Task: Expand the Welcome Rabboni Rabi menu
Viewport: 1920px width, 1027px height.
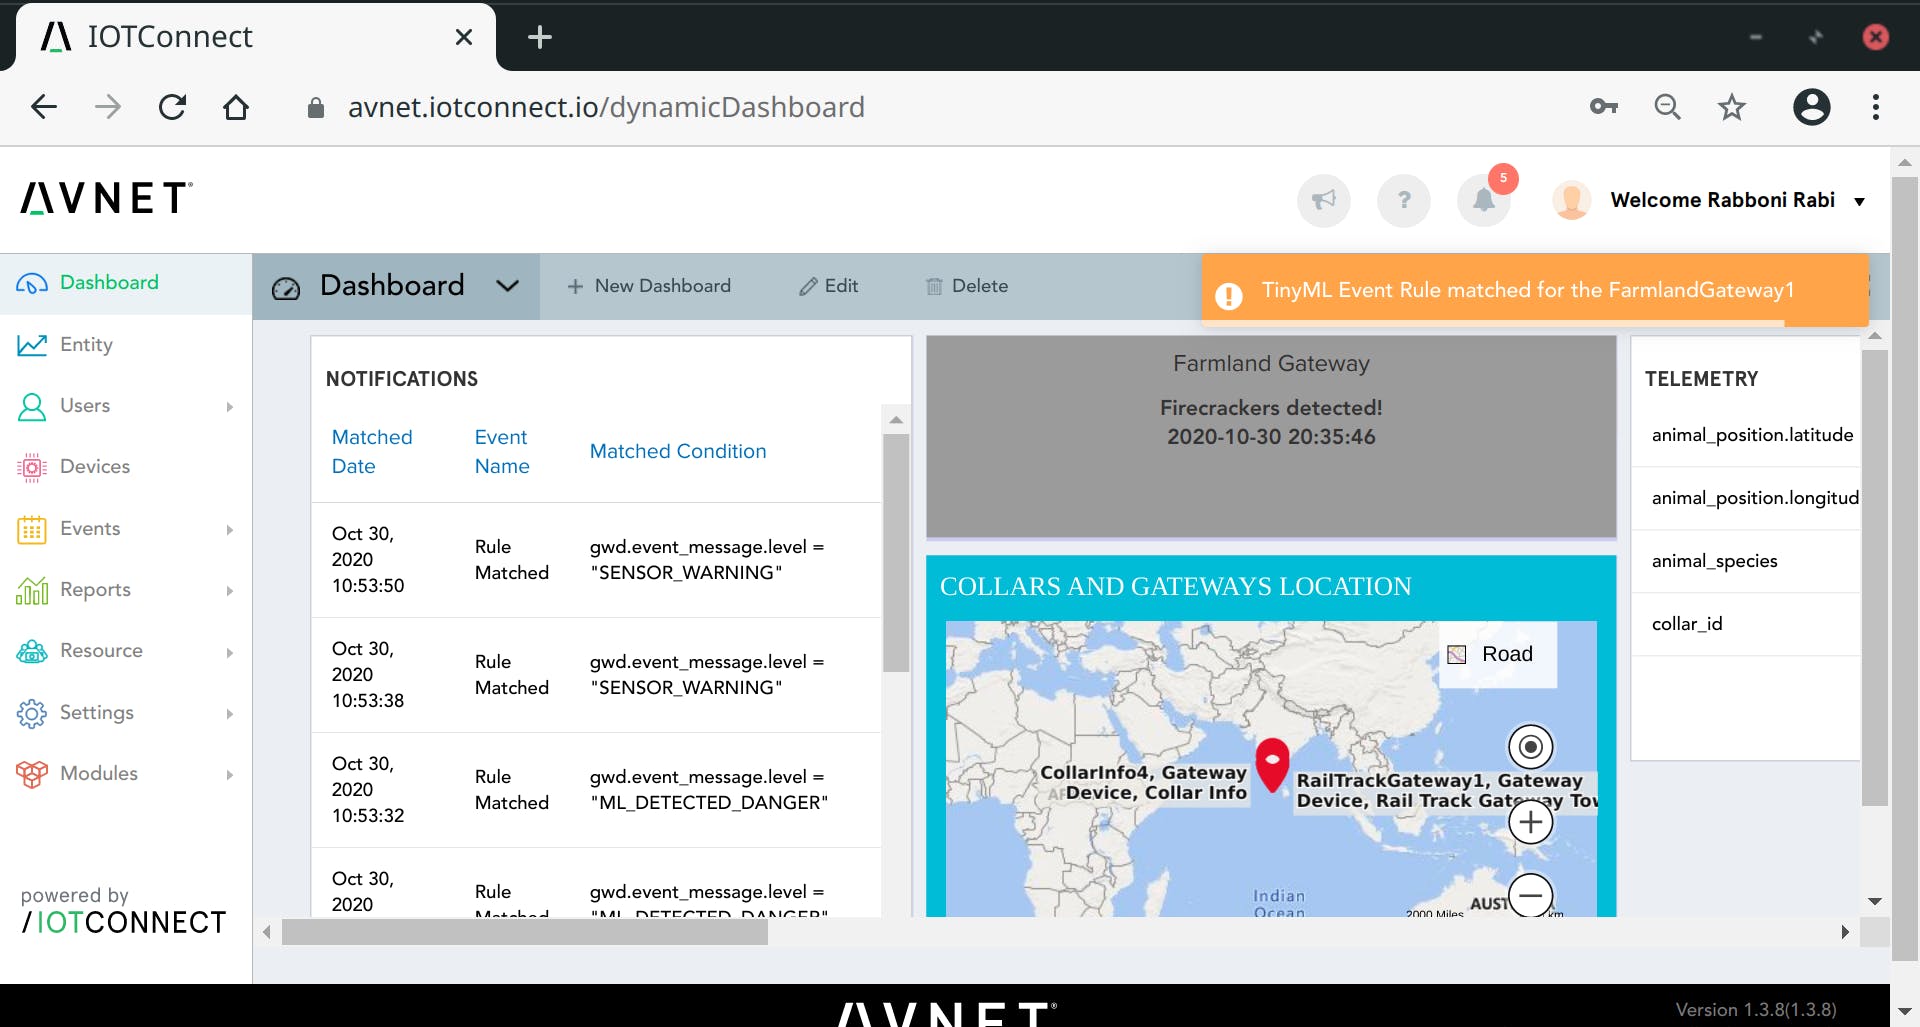Action: tap(1738, 200)
